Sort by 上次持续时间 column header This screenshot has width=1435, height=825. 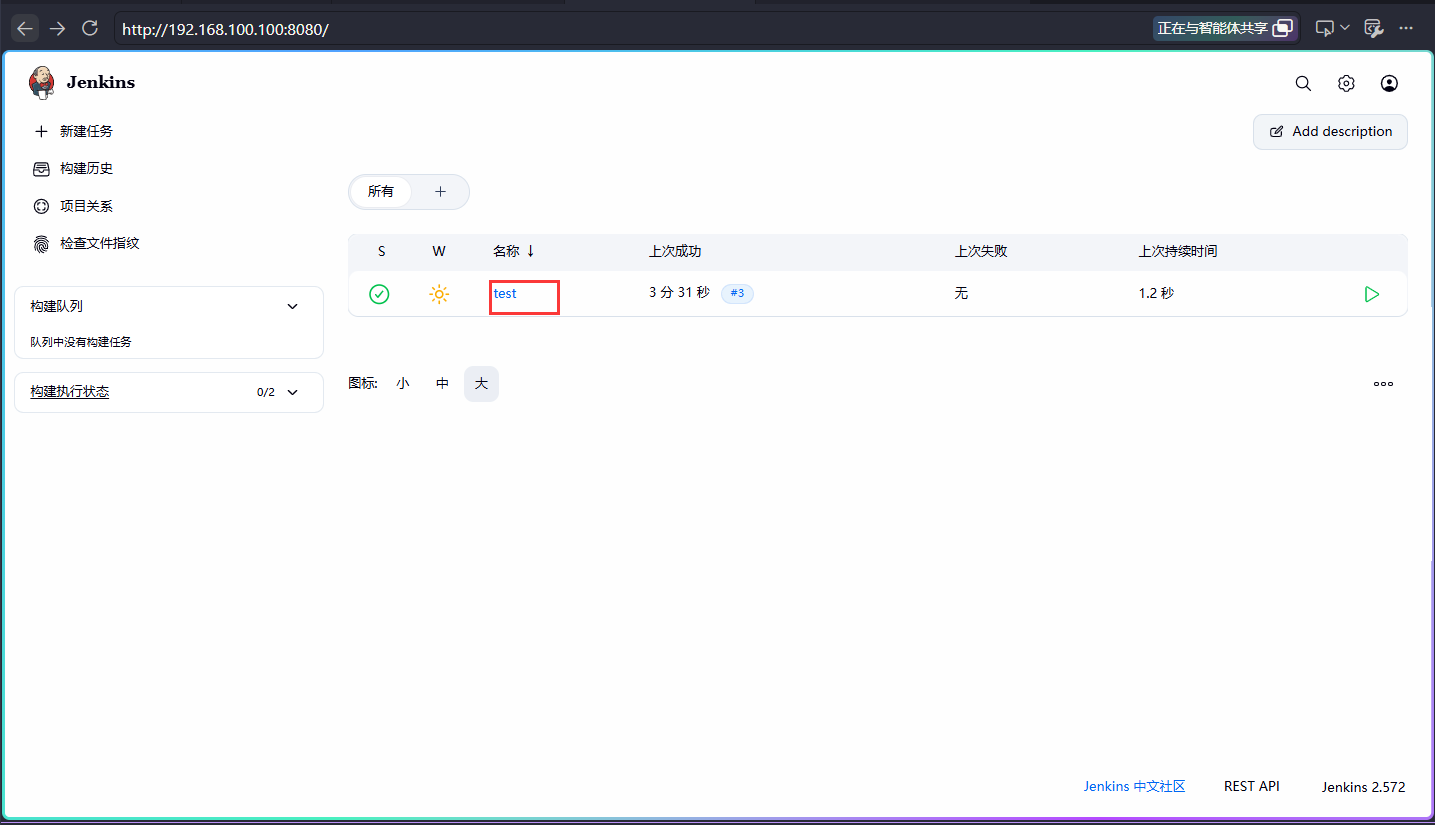tap(1178, 251)
